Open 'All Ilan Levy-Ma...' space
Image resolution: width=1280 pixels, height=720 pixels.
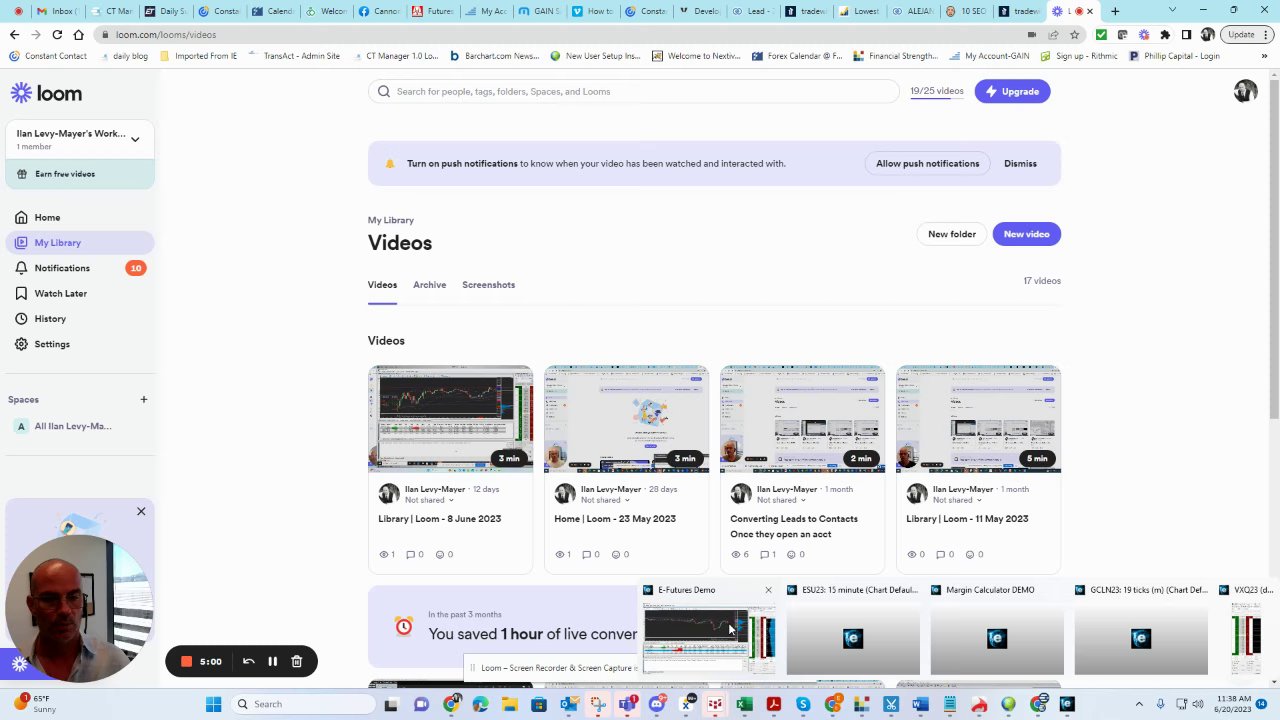[x=73, y=426]
